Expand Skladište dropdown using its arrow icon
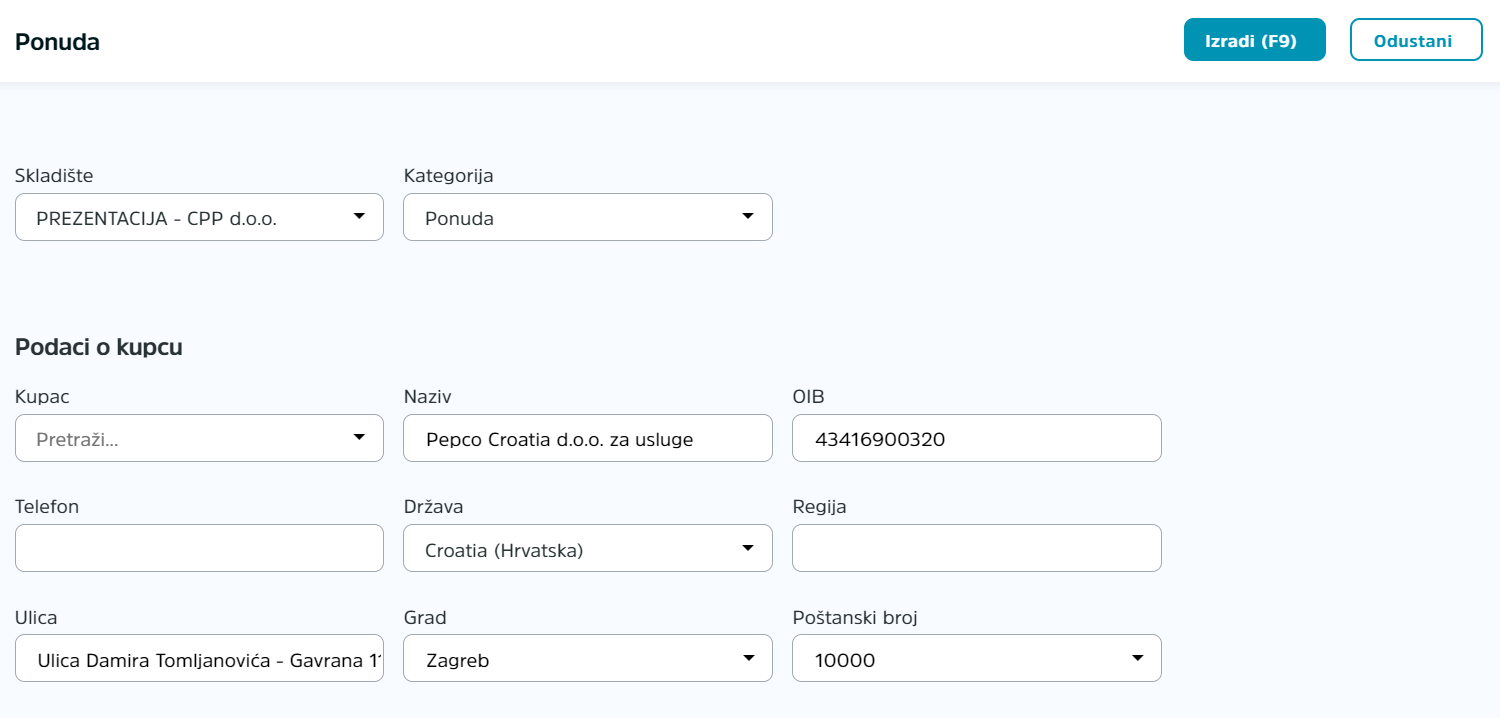The width and height of the screenshot is (1500, 718). click(359, 216)
